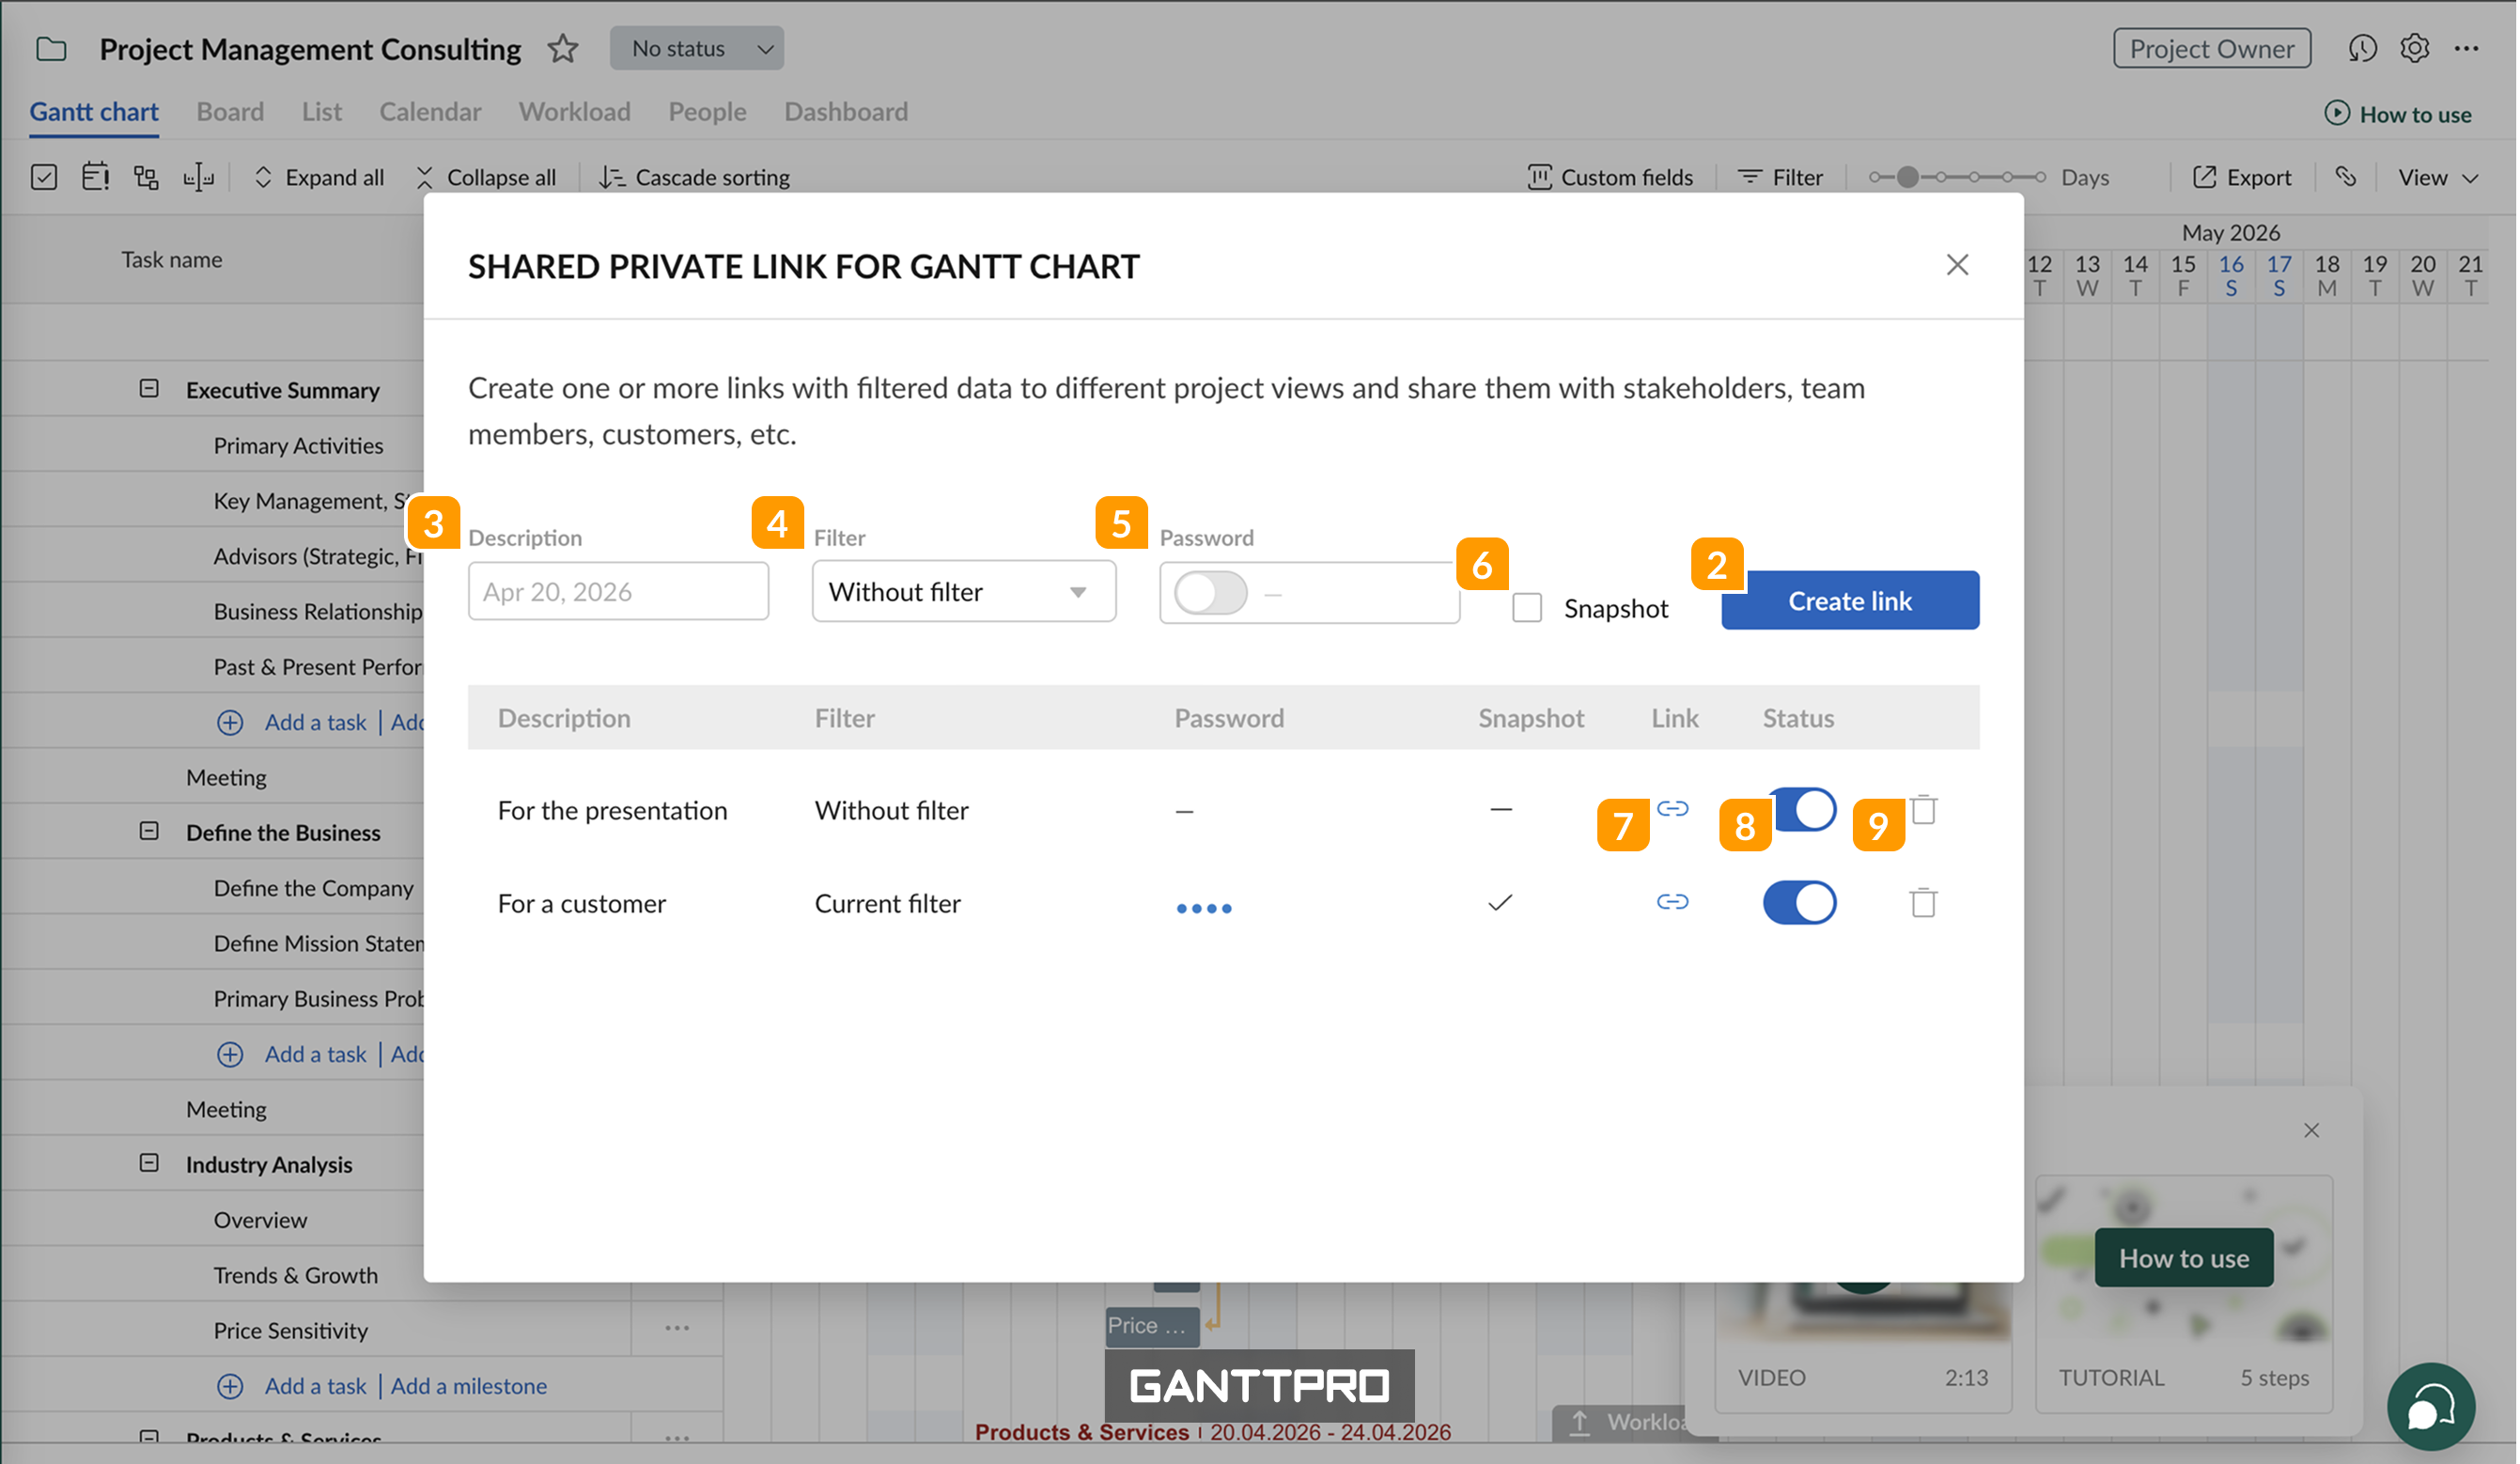Screen dimensions: 2520x1464
Task: Open the 'Without filter' dropdown
Action: 962,591
